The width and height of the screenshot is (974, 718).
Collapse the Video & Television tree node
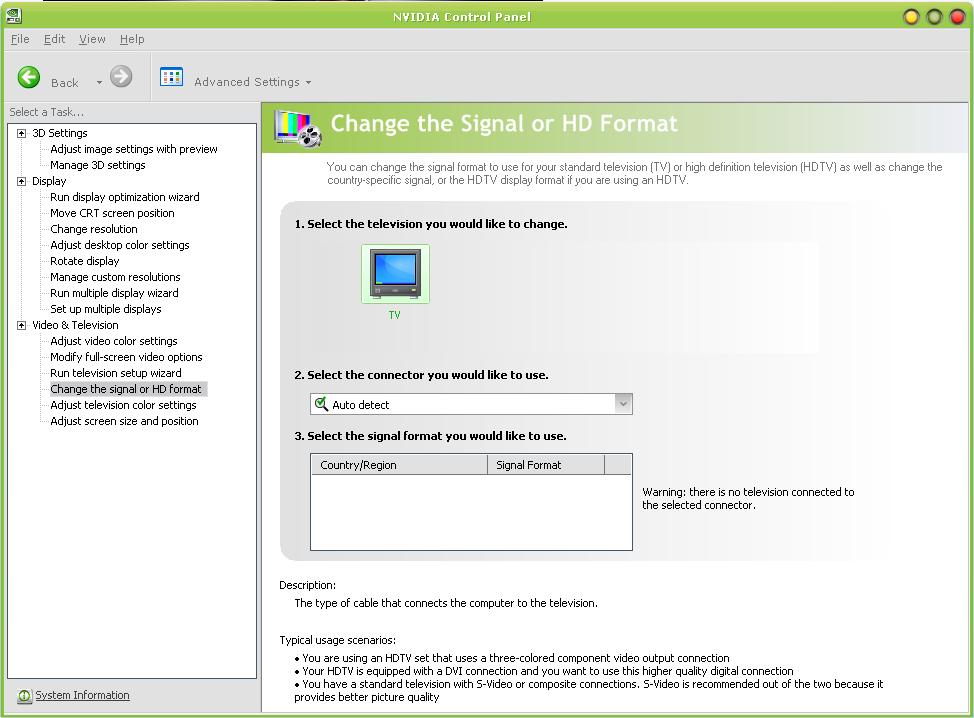22,325
